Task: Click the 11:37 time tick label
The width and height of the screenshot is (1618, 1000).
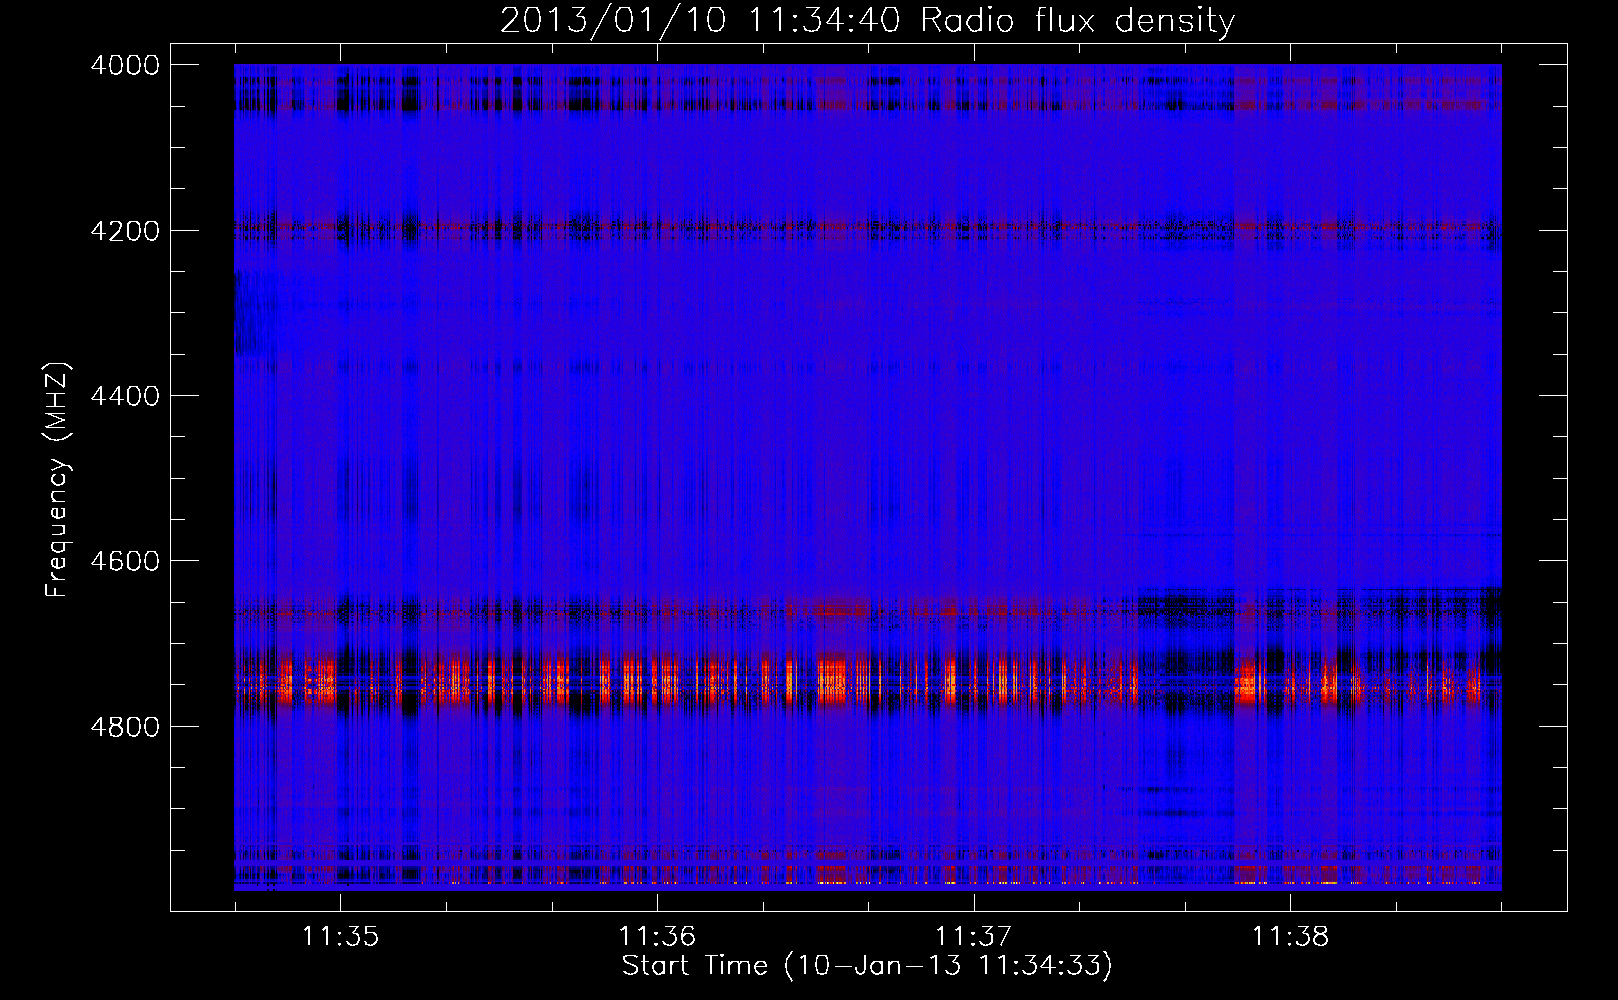Action: pyautogui.click(x=973, y=936)
